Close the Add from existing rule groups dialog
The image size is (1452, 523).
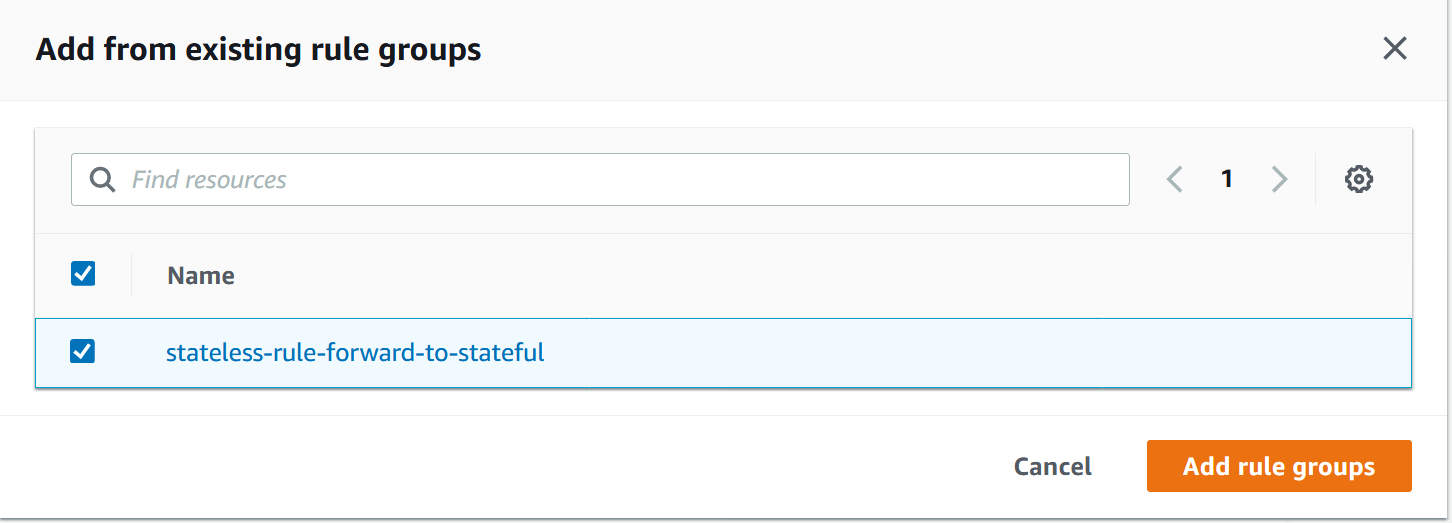[1394, 48]
